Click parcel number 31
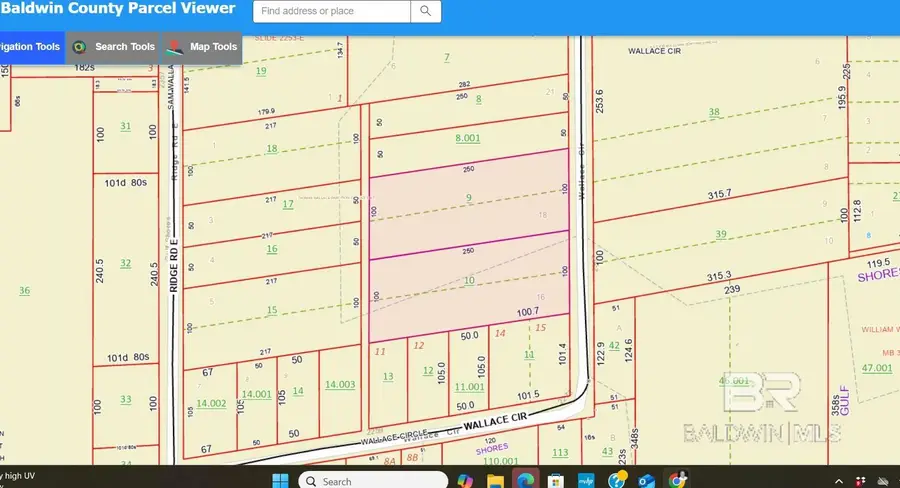The image size is (900, 488). point(125,126)
